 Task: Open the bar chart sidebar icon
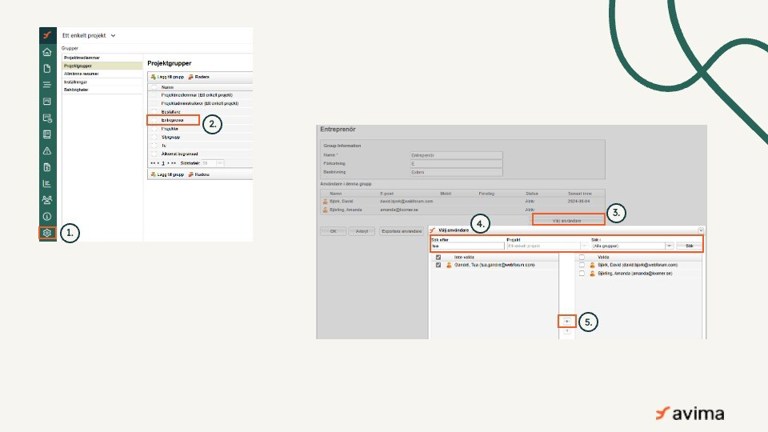click(47, 184)
